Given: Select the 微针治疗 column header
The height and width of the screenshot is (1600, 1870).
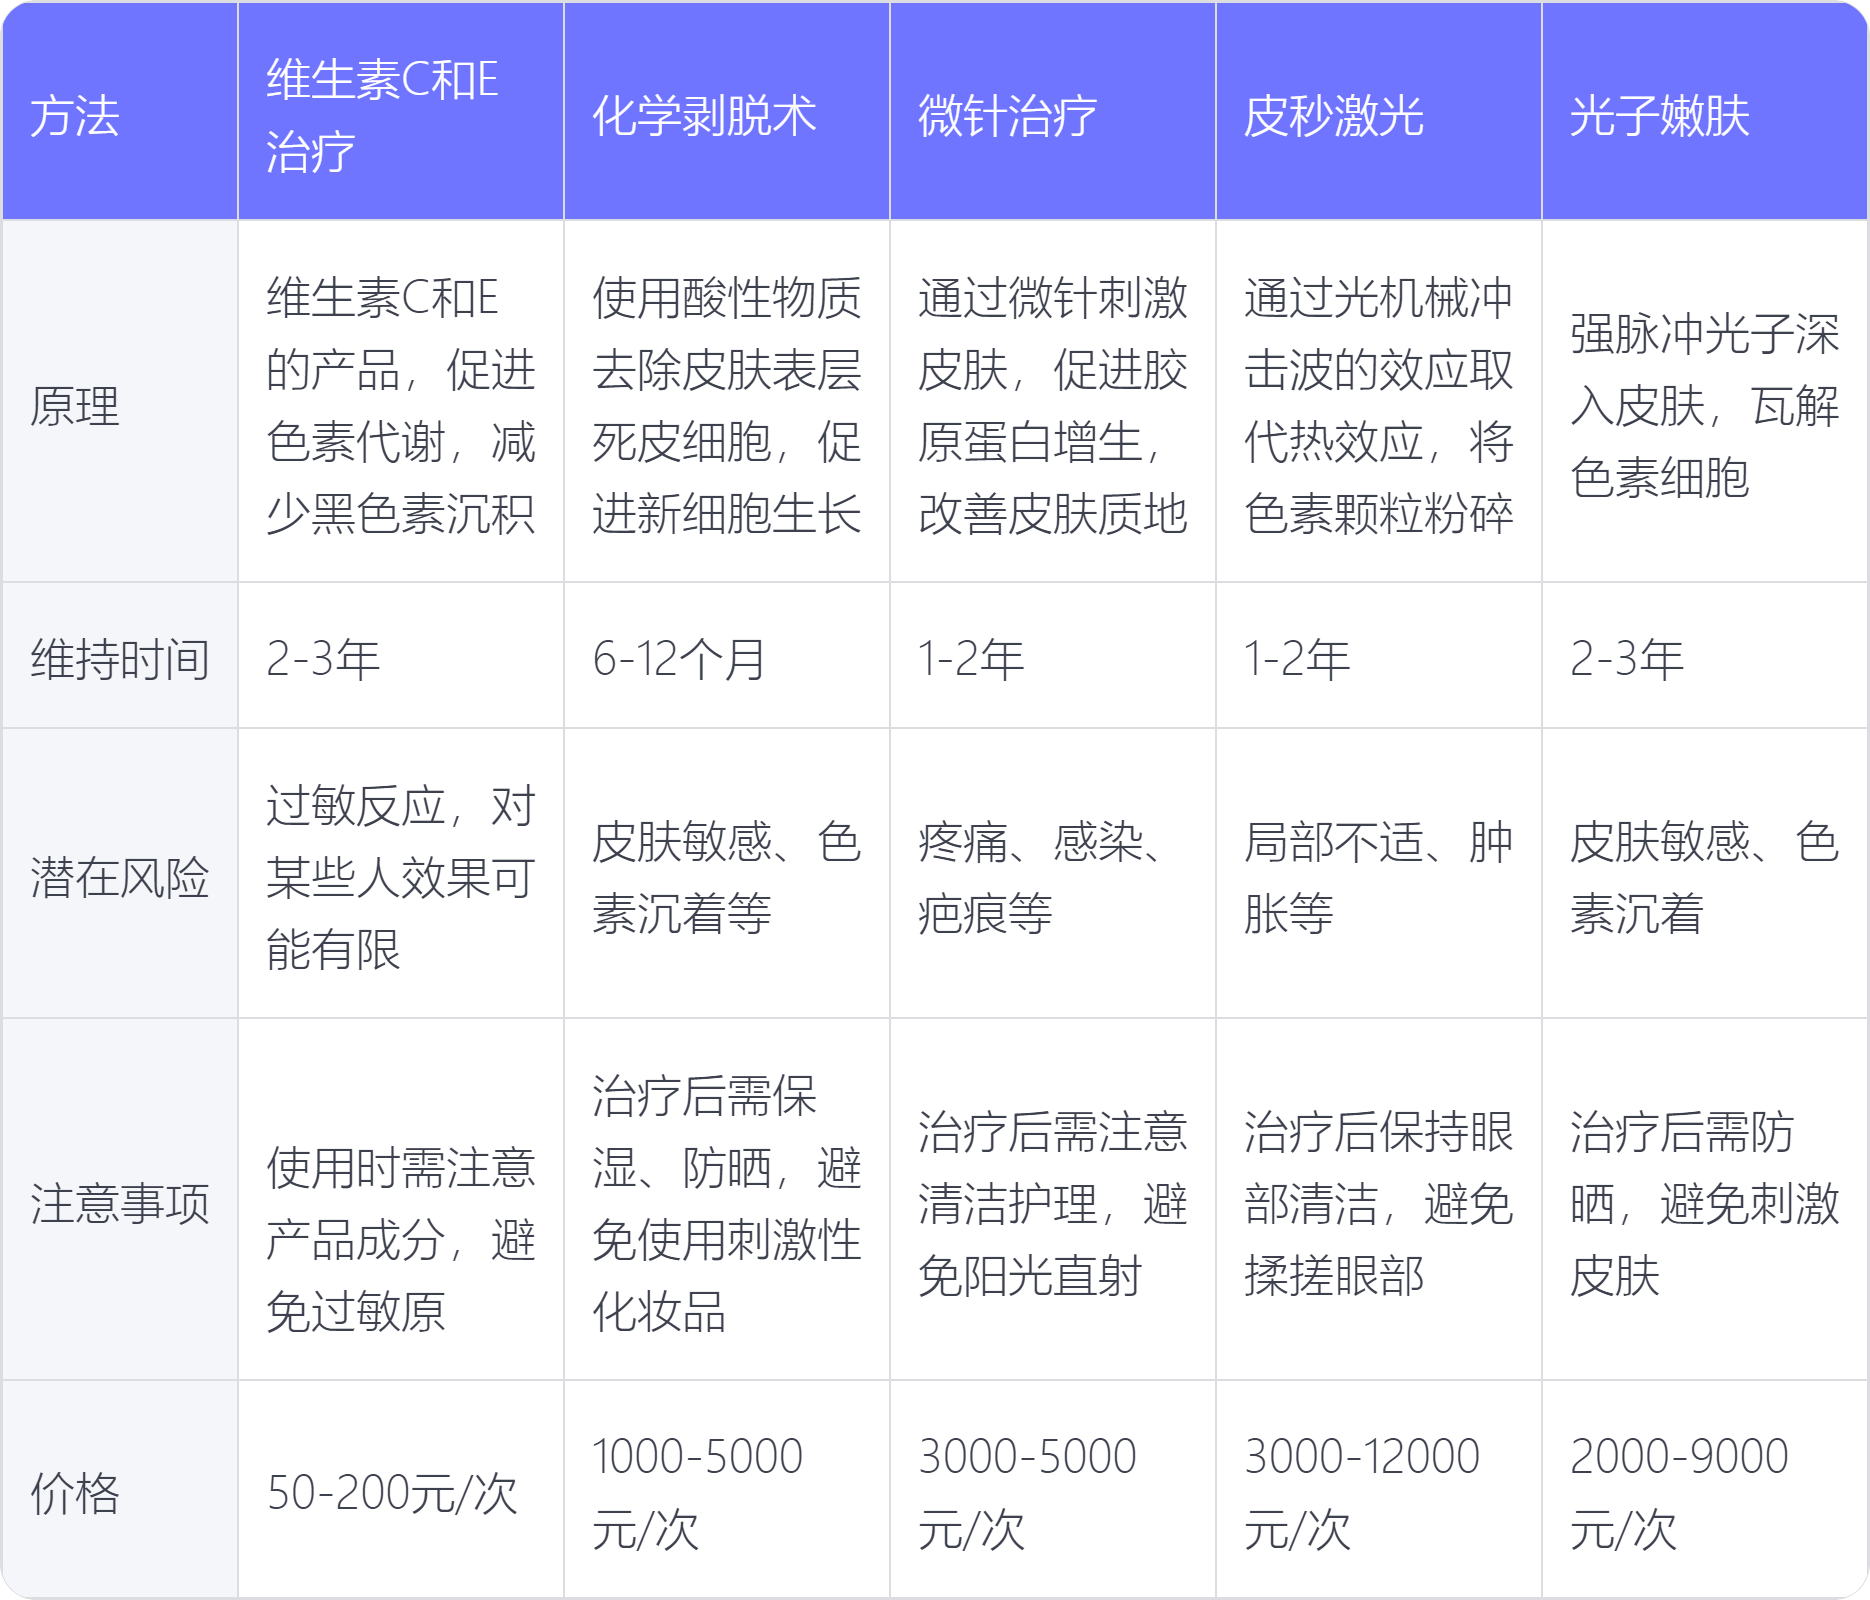Looking at the screenshot, I should coord(1008,116).
